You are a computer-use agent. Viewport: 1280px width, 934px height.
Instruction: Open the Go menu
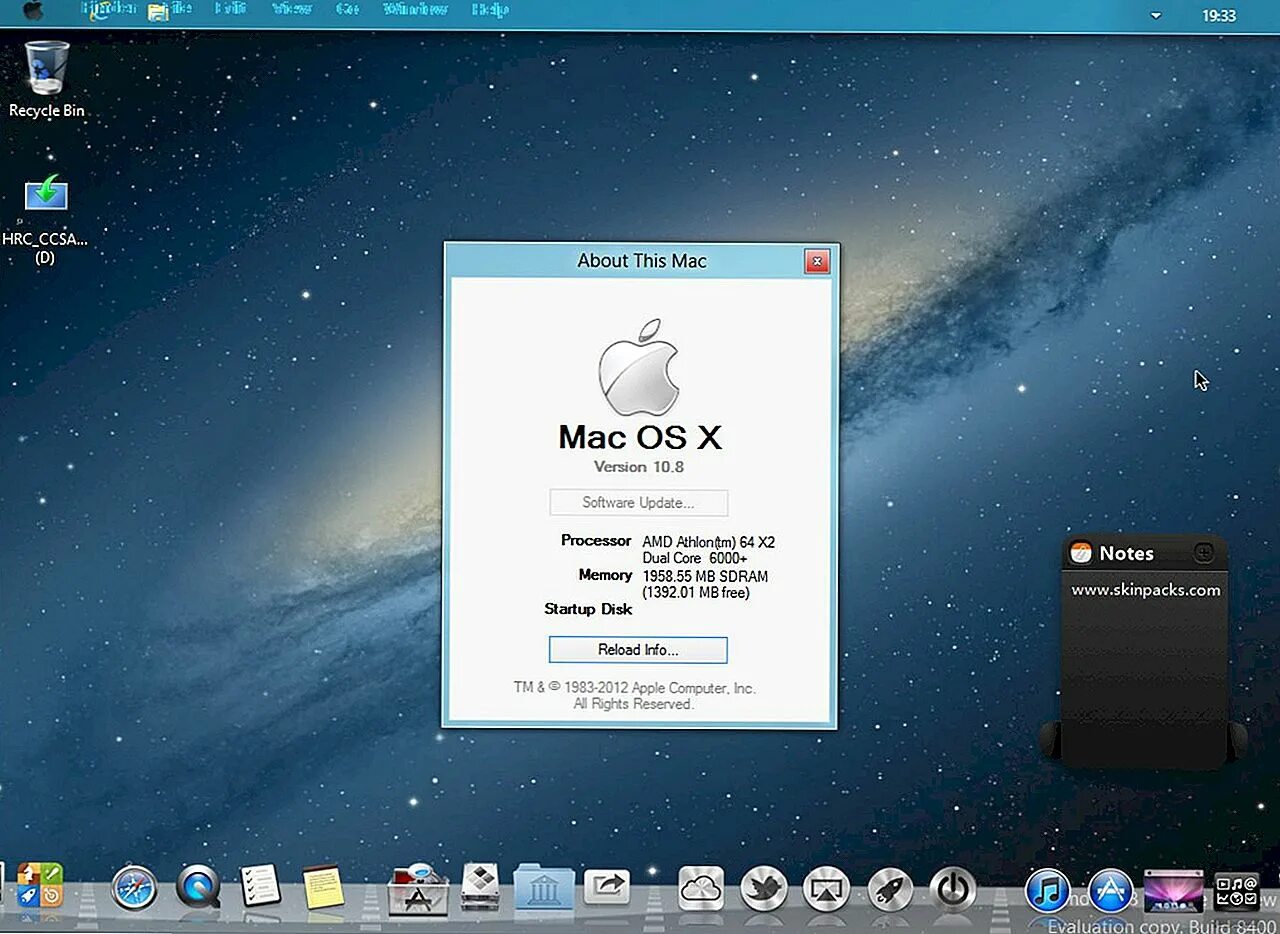tap(347, 9)
